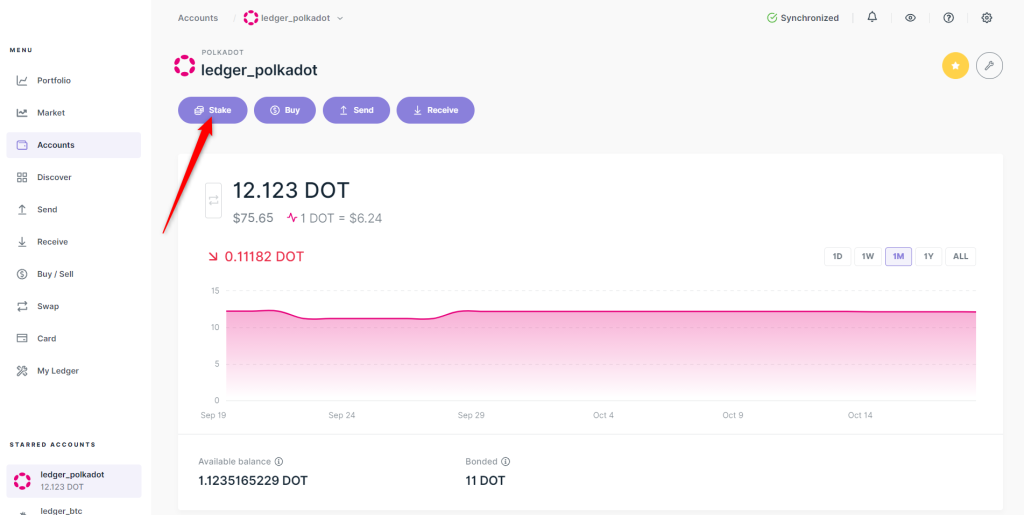Image resolution: width=1024 pixels, height=515 pixels.
Task: Click the Stake button
Action: point(212,110)
